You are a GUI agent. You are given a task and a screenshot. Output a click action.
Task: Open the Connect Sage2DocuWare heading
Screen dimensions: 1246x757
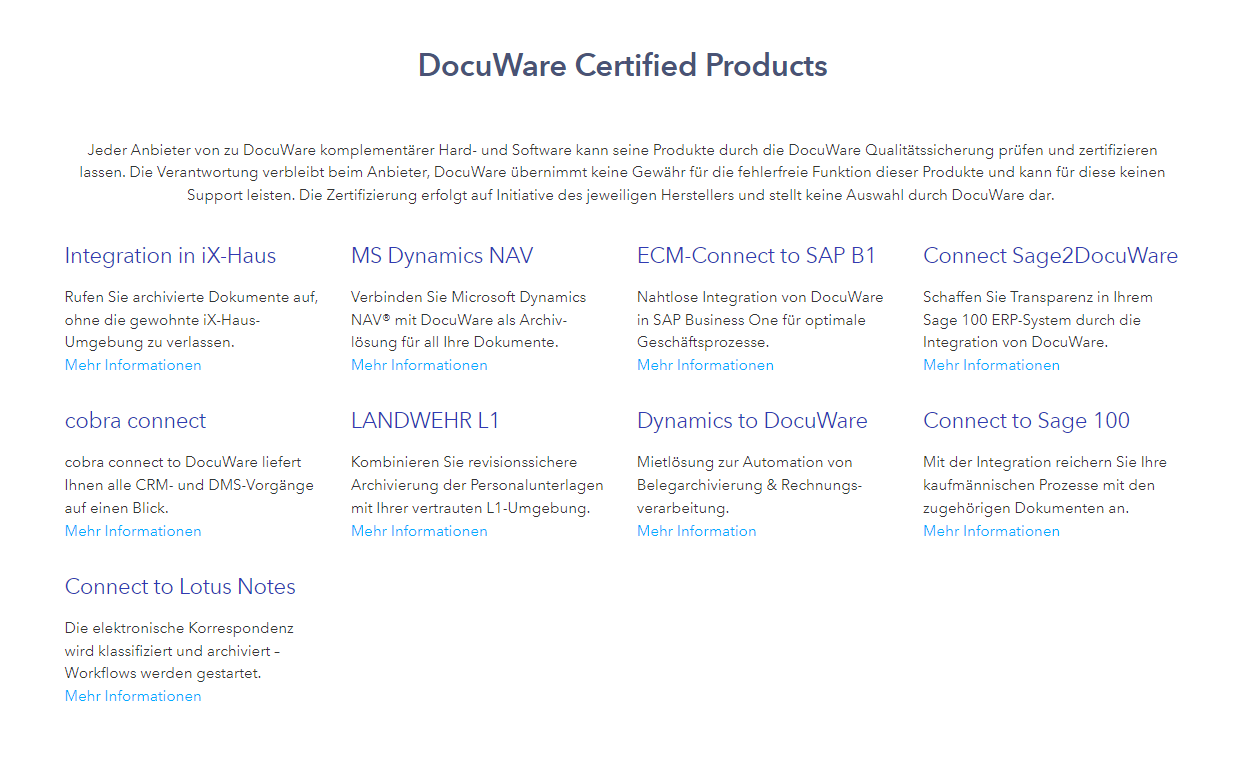1050,256
